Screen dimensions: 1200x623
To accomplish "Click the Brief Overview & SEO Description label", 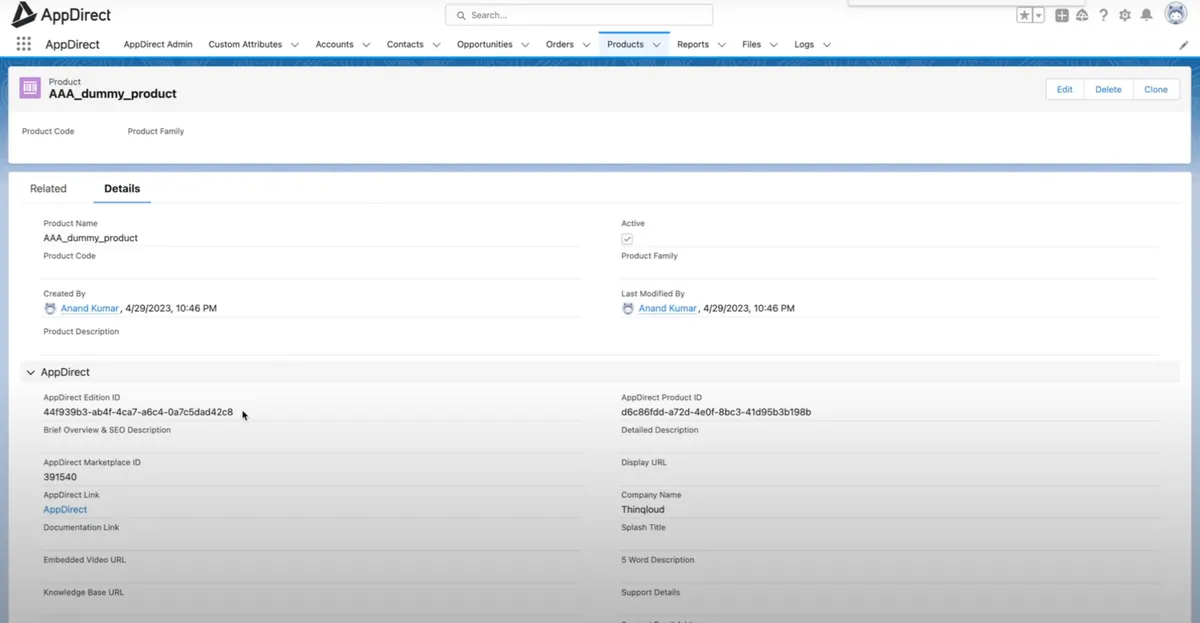I will point(107,431).
